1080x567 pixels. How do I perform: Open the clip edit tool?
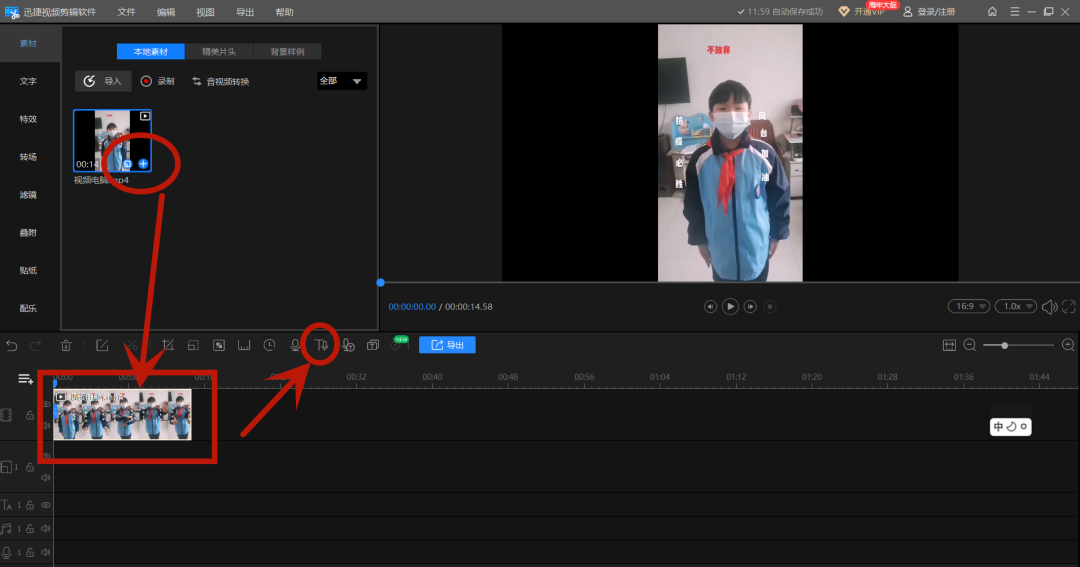click(x=102, y=345)
